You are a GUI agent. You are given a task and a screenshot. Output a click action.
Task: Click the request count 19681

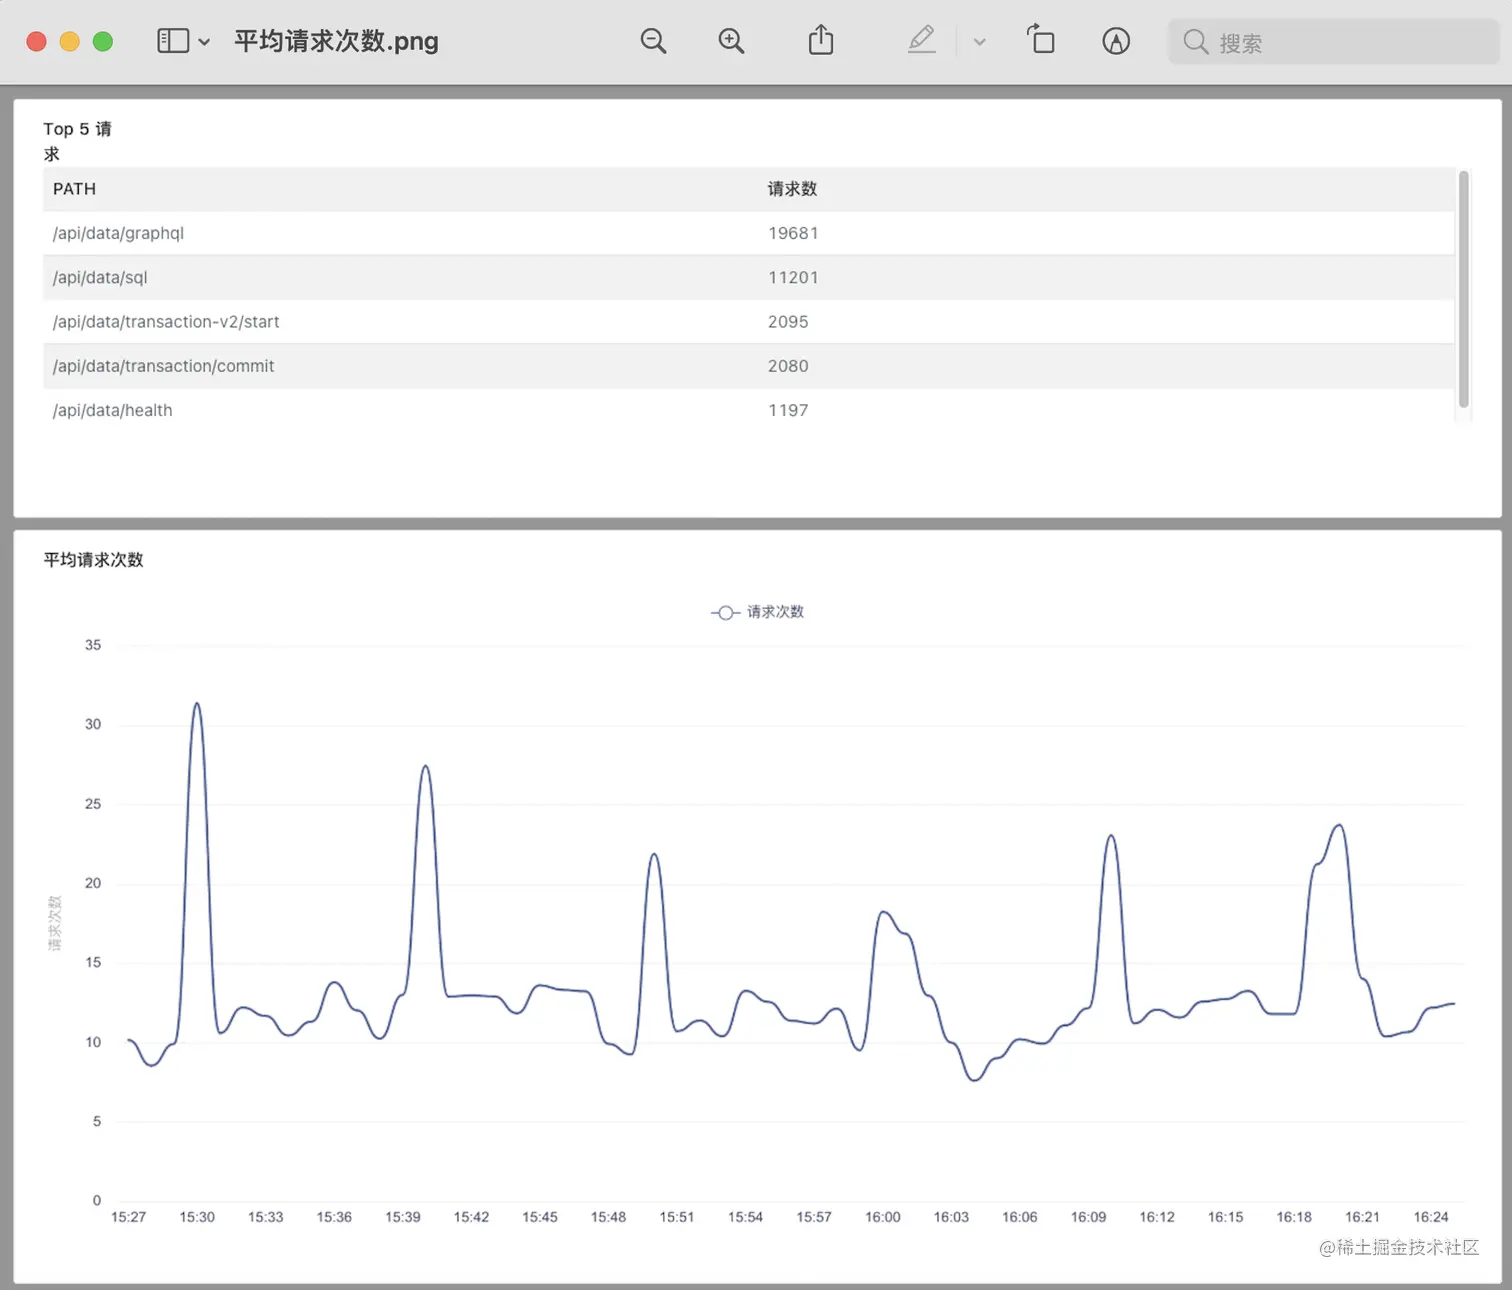(793, 233)
